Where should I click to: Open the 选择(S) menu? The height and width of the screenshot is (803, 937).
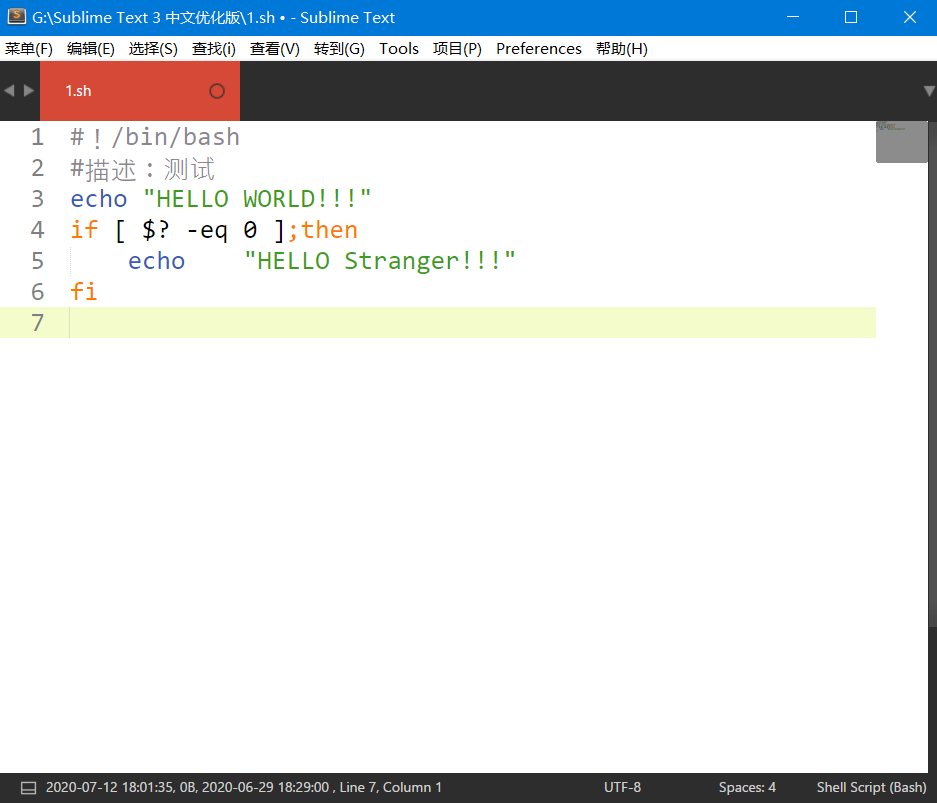(x=153, y=48)
